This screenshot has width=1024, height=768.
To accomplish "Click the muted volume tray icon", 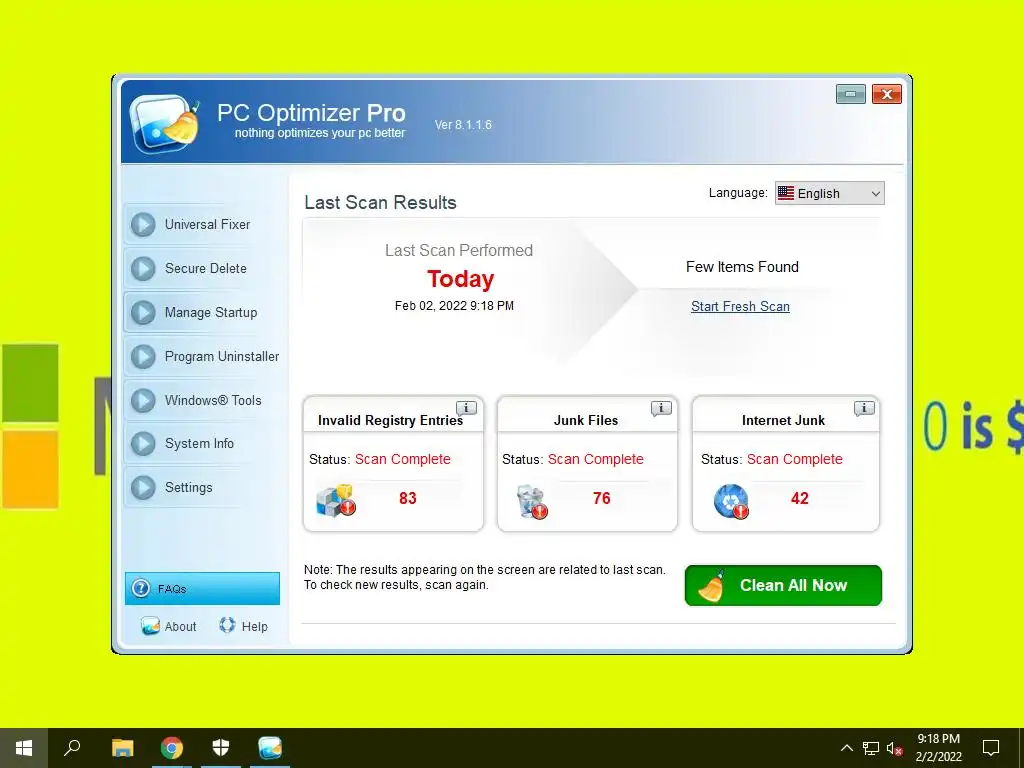I will pyautogui.click(x=895, y=748).
